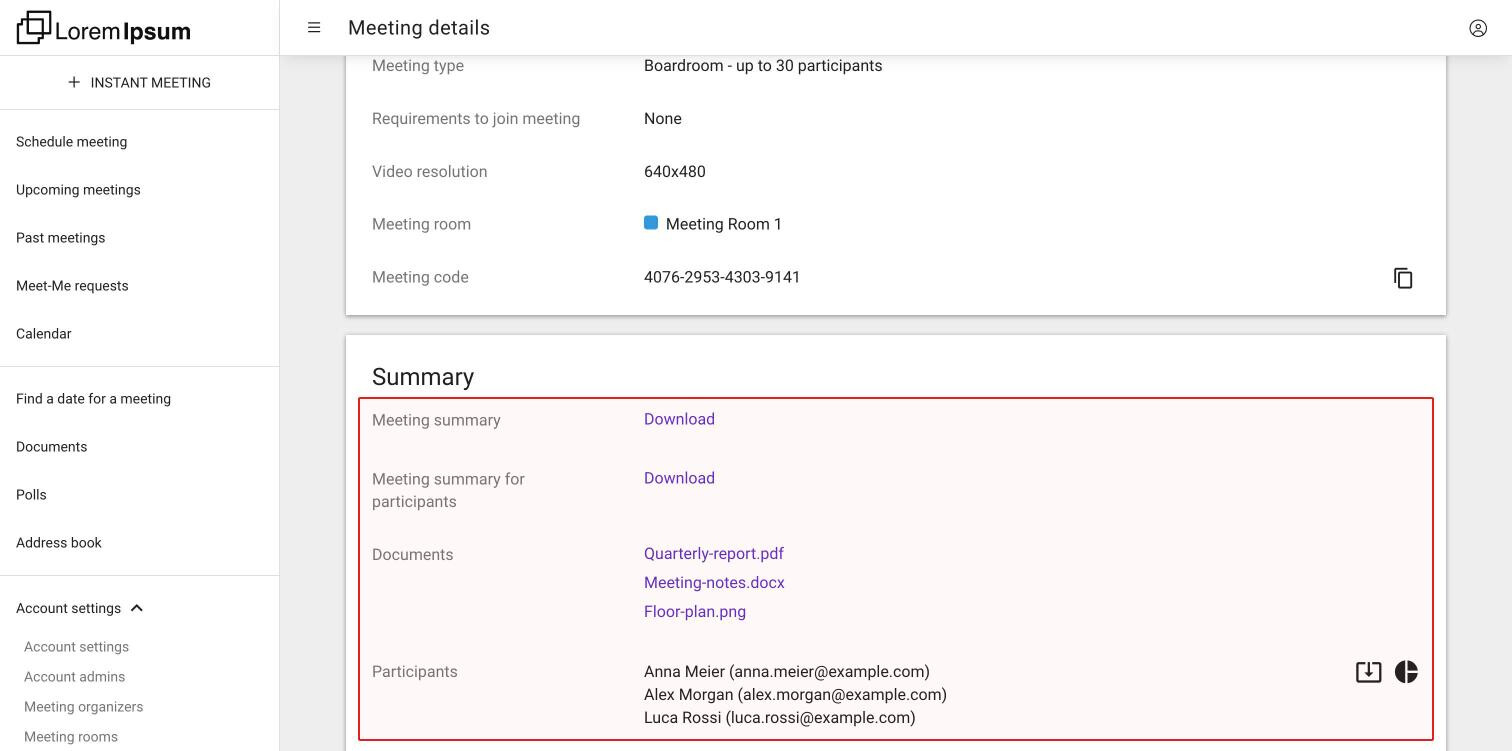Open Schedule meeting in the sidebar
The image size is (1512, 751).
(x=71, y=142)
